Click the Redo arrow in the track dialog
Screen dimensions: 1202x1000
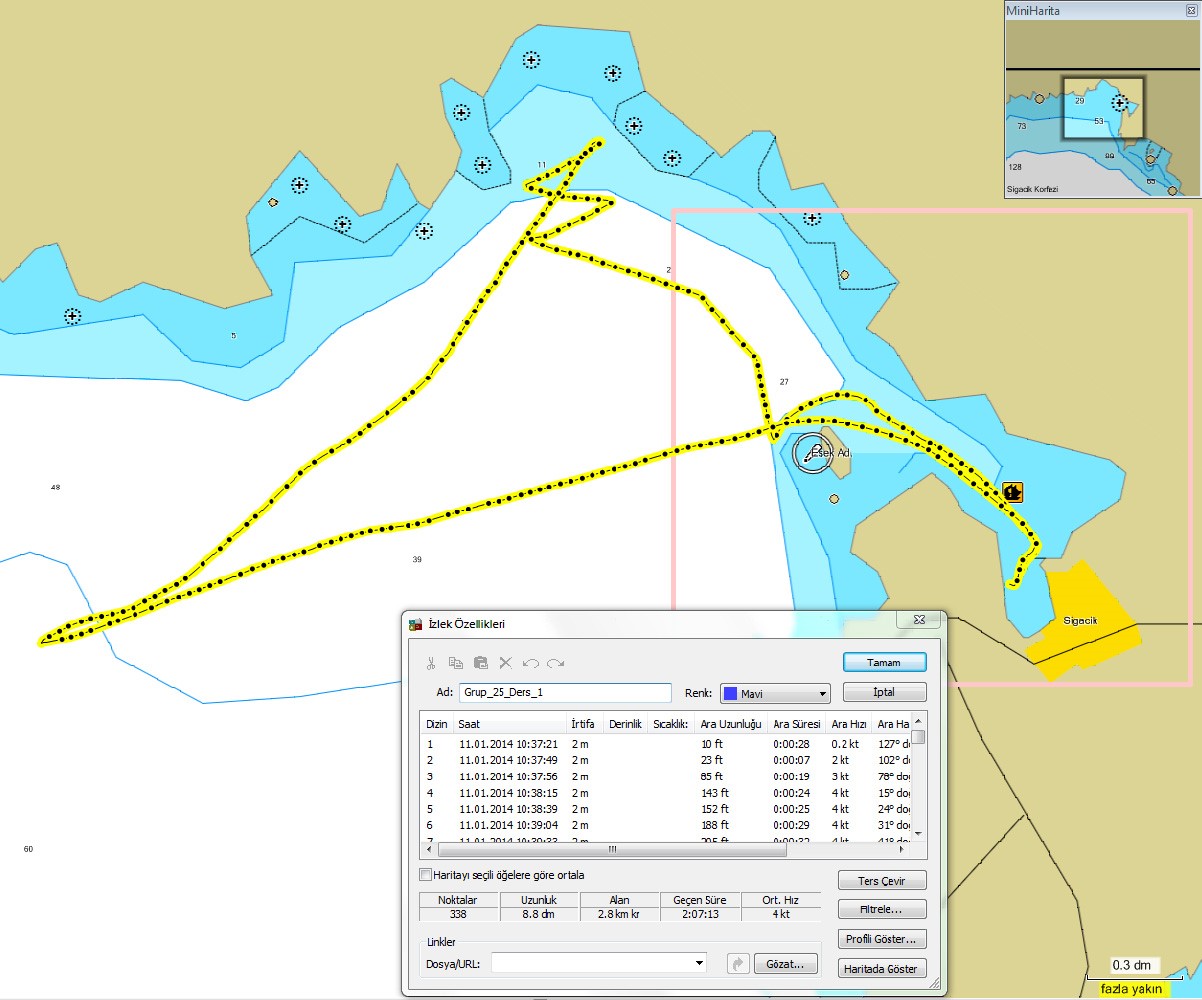(556, 662)
